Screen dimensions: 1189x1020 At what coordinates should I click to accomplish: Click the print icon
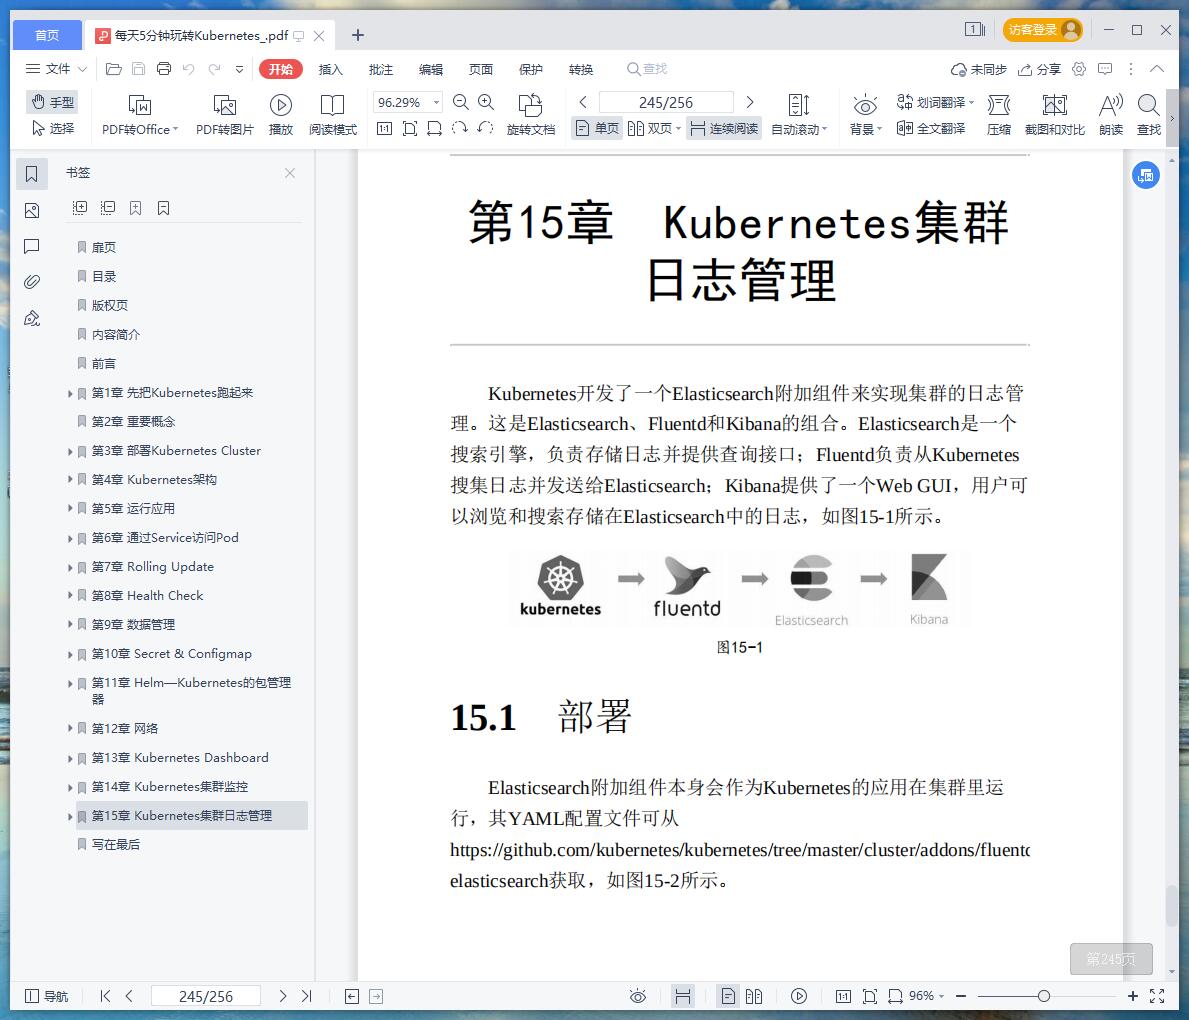pyautogui.click(x=164, y=69)
